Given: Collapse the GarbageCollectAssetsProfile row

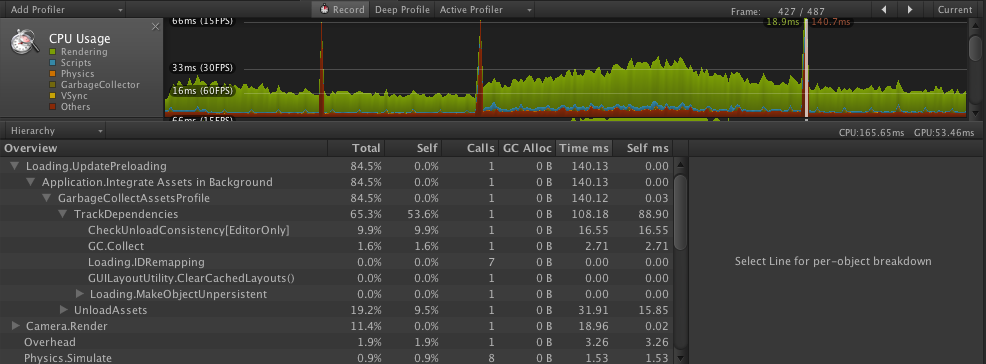Looking at the screenshot, I should point(47,199).
